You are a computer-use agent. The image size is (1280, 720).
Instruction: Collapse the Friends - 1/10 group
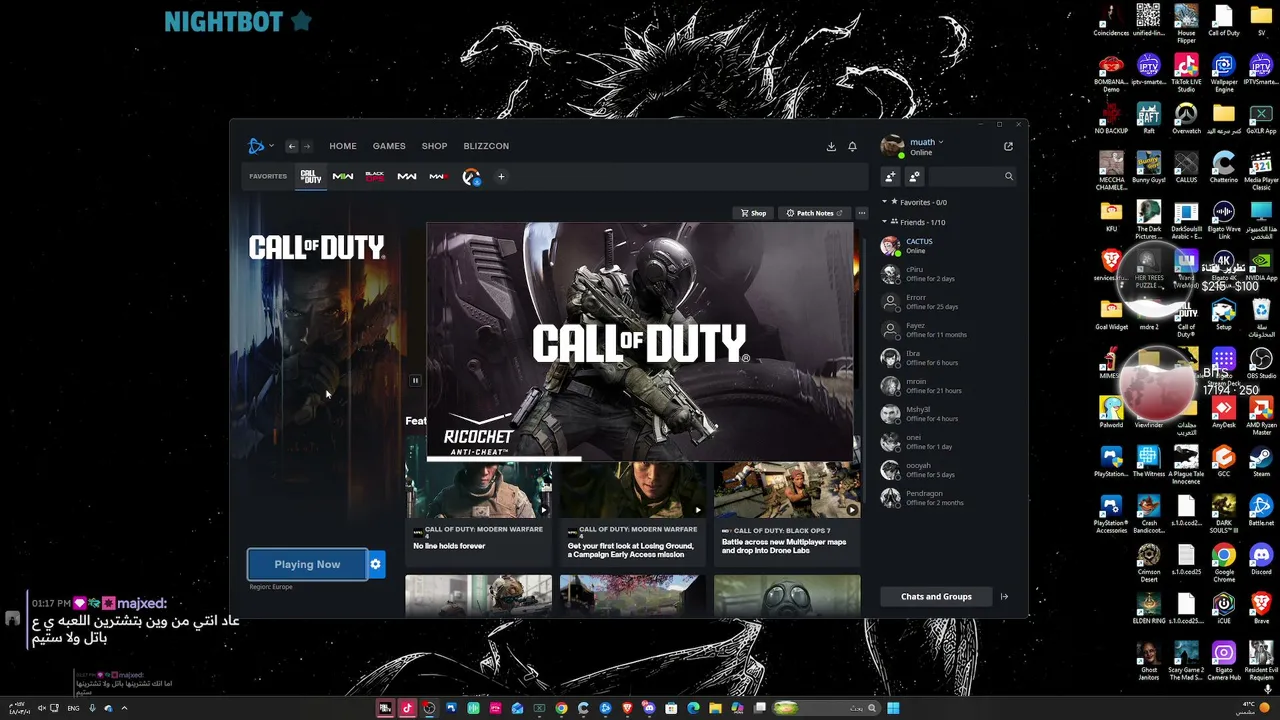pos(884,222)
